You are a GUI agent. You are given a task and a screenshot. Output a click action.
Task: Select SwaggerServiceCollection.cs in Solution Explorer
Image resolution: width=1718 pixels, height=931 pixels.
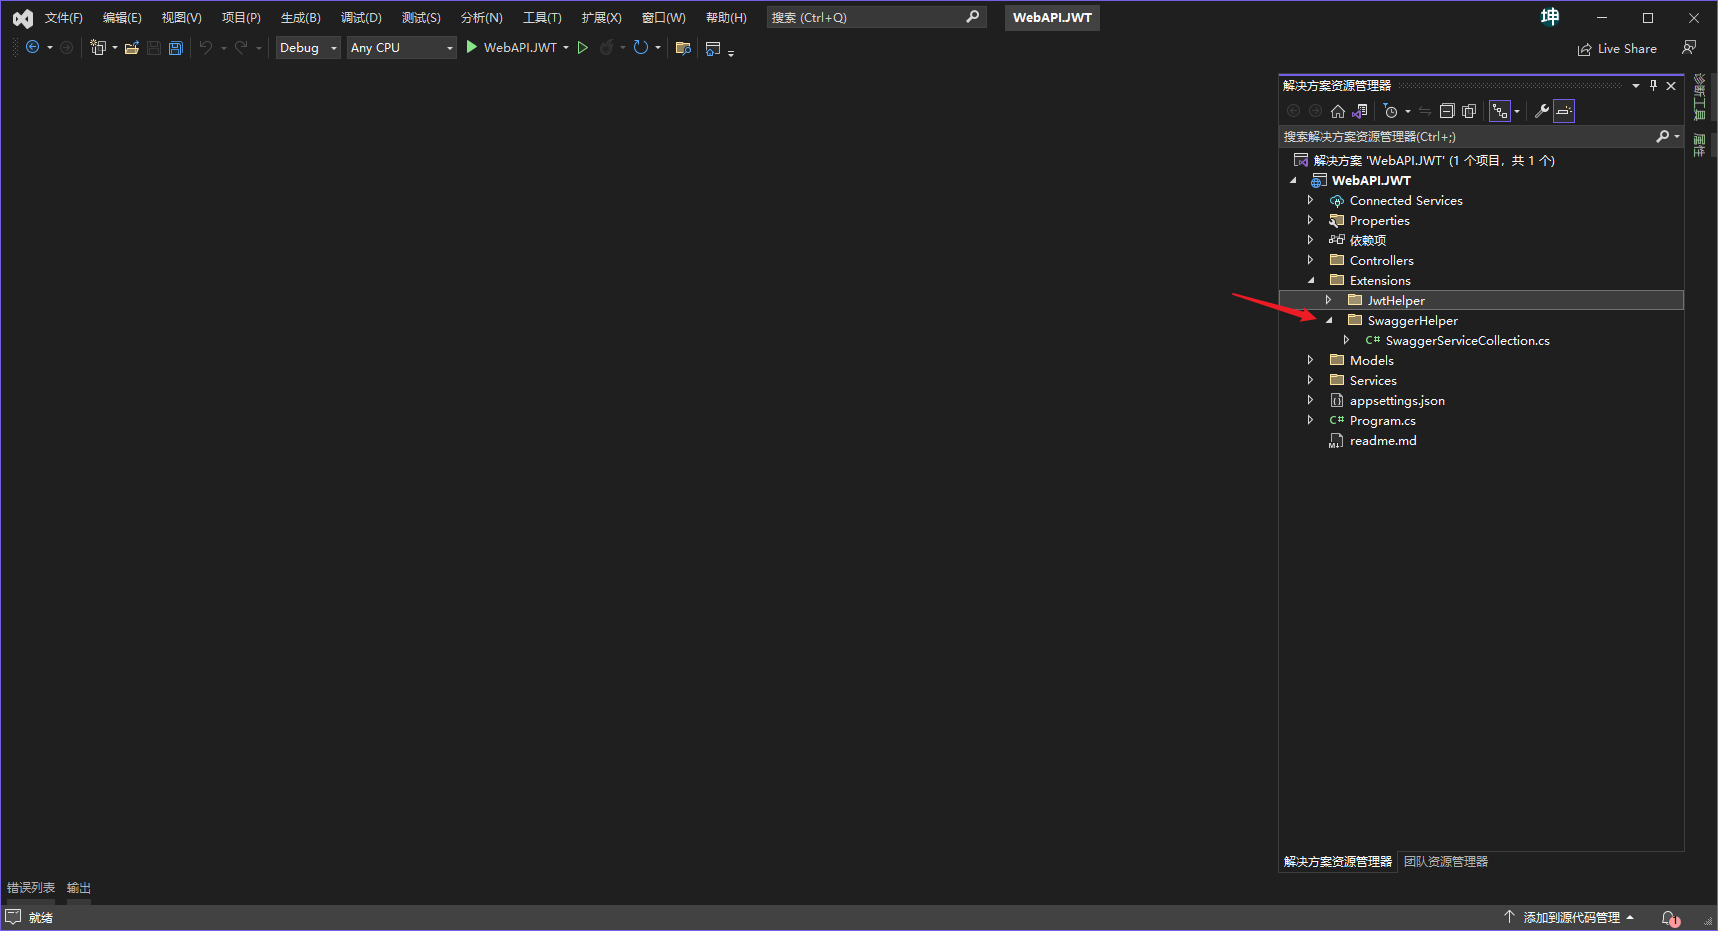[1467, 340]
